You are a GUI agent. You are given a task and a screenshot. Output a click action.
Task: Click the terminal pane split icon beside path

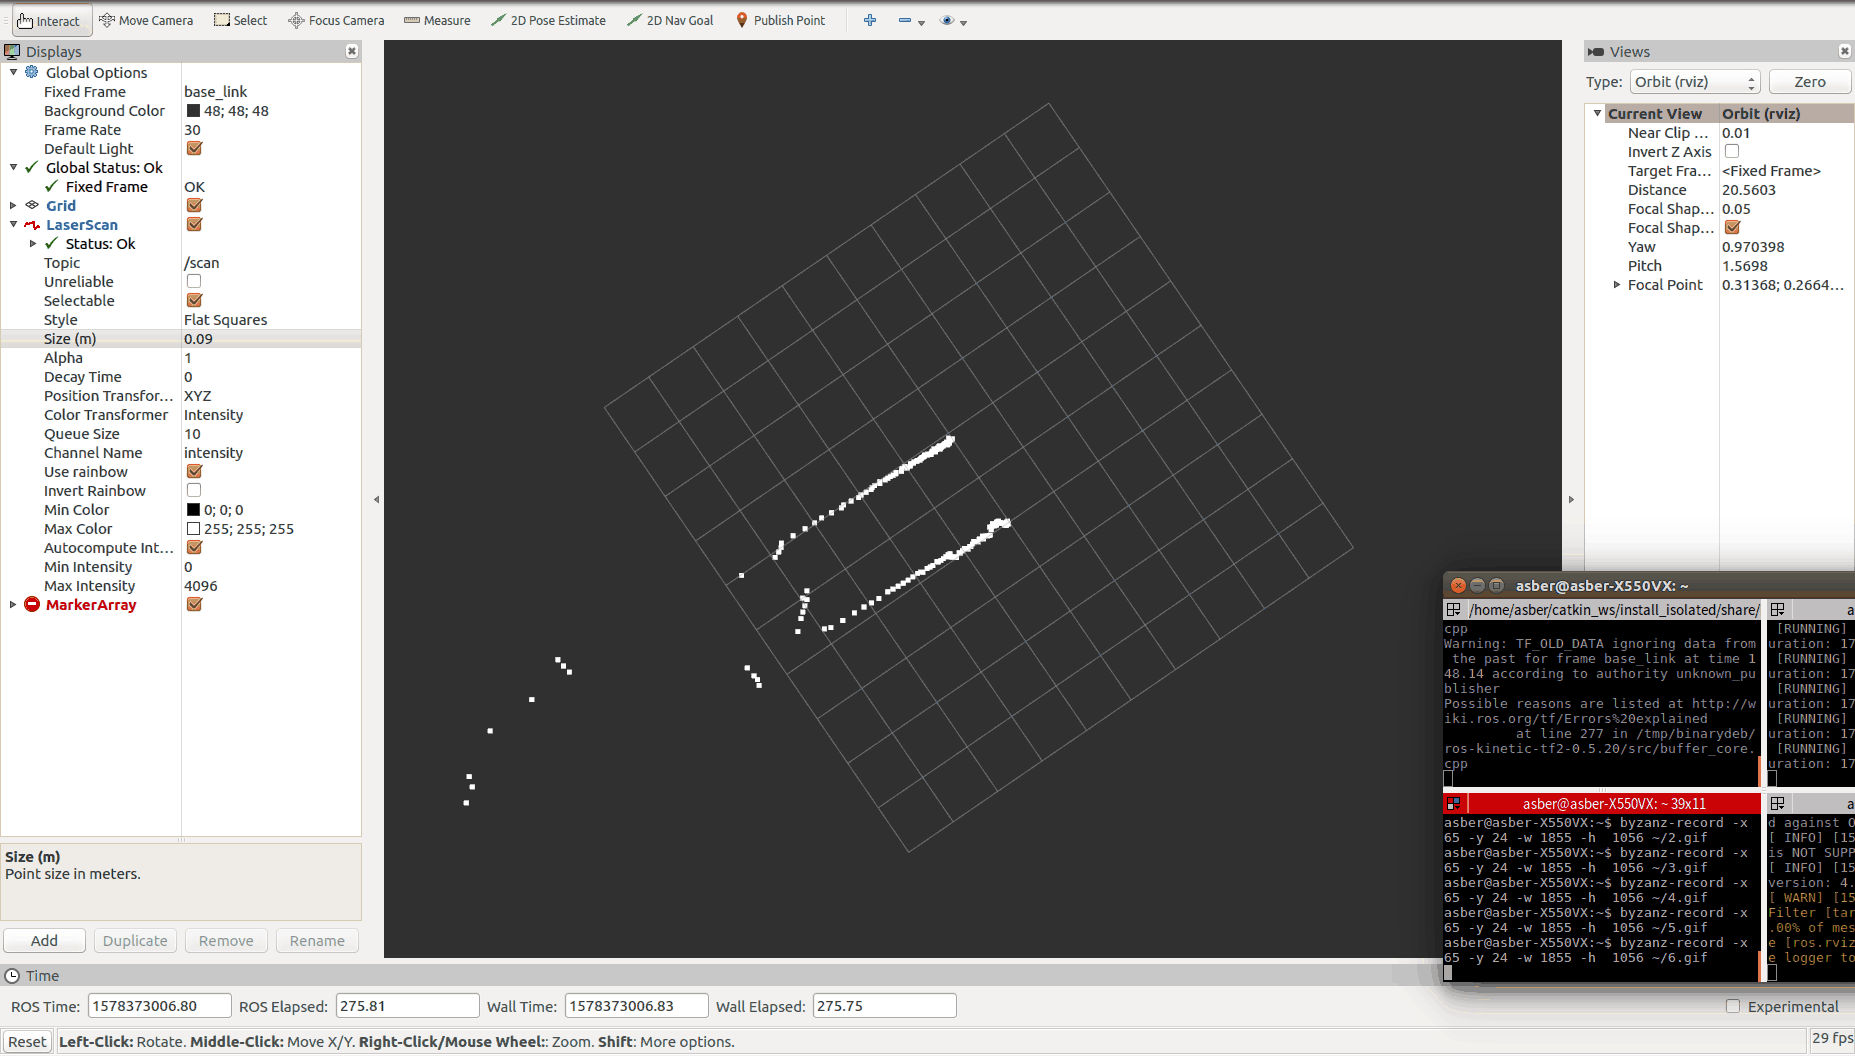coord(1453,609)
